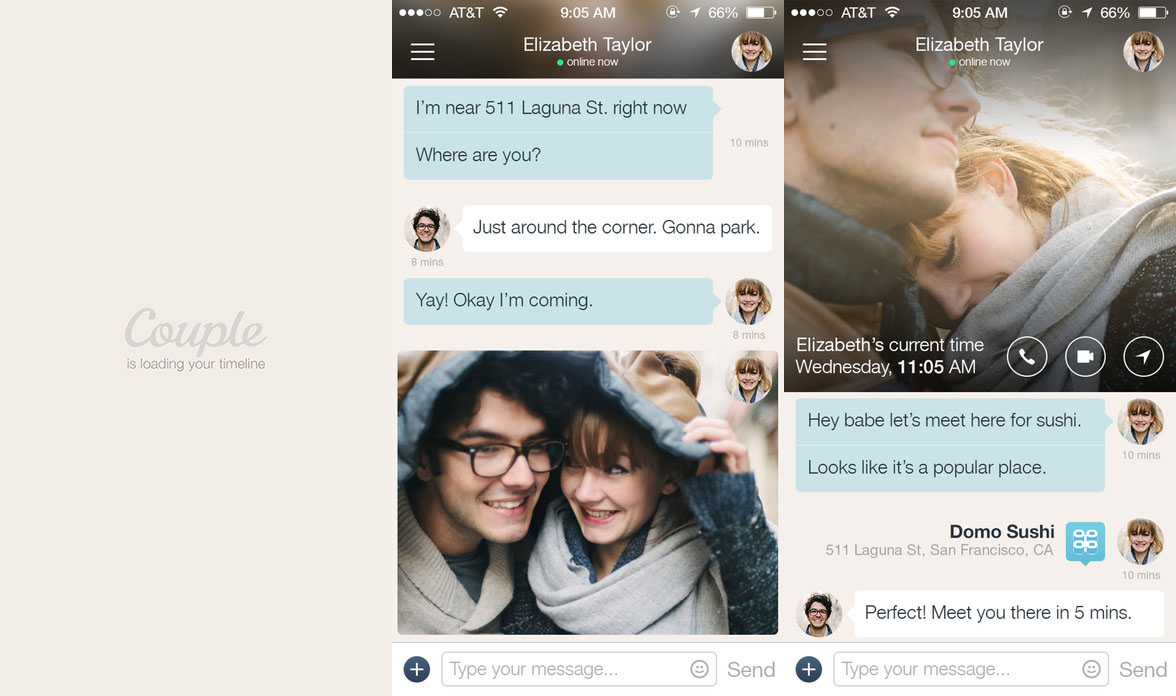Image resolution: width=1176 pixels, height=696 pixels.
Task: Open the Domo Sushi place icon
Action: [x=1085, y=541]
